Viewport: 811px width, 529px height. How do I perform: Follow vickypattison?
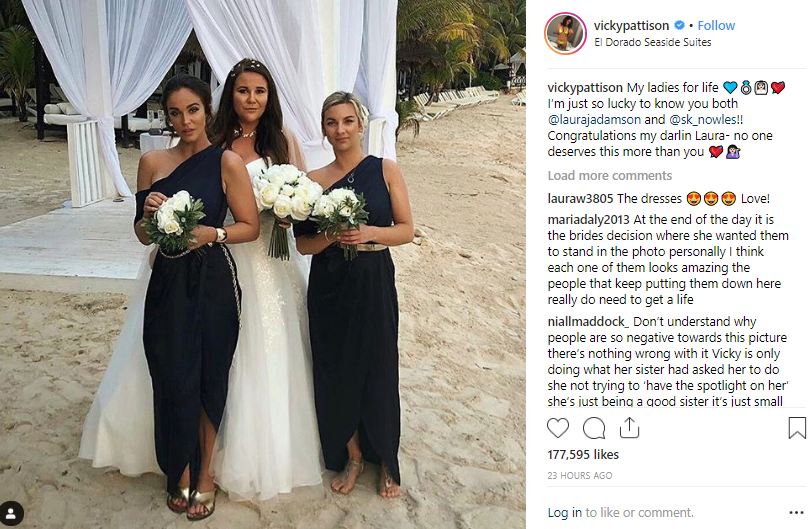716,25
